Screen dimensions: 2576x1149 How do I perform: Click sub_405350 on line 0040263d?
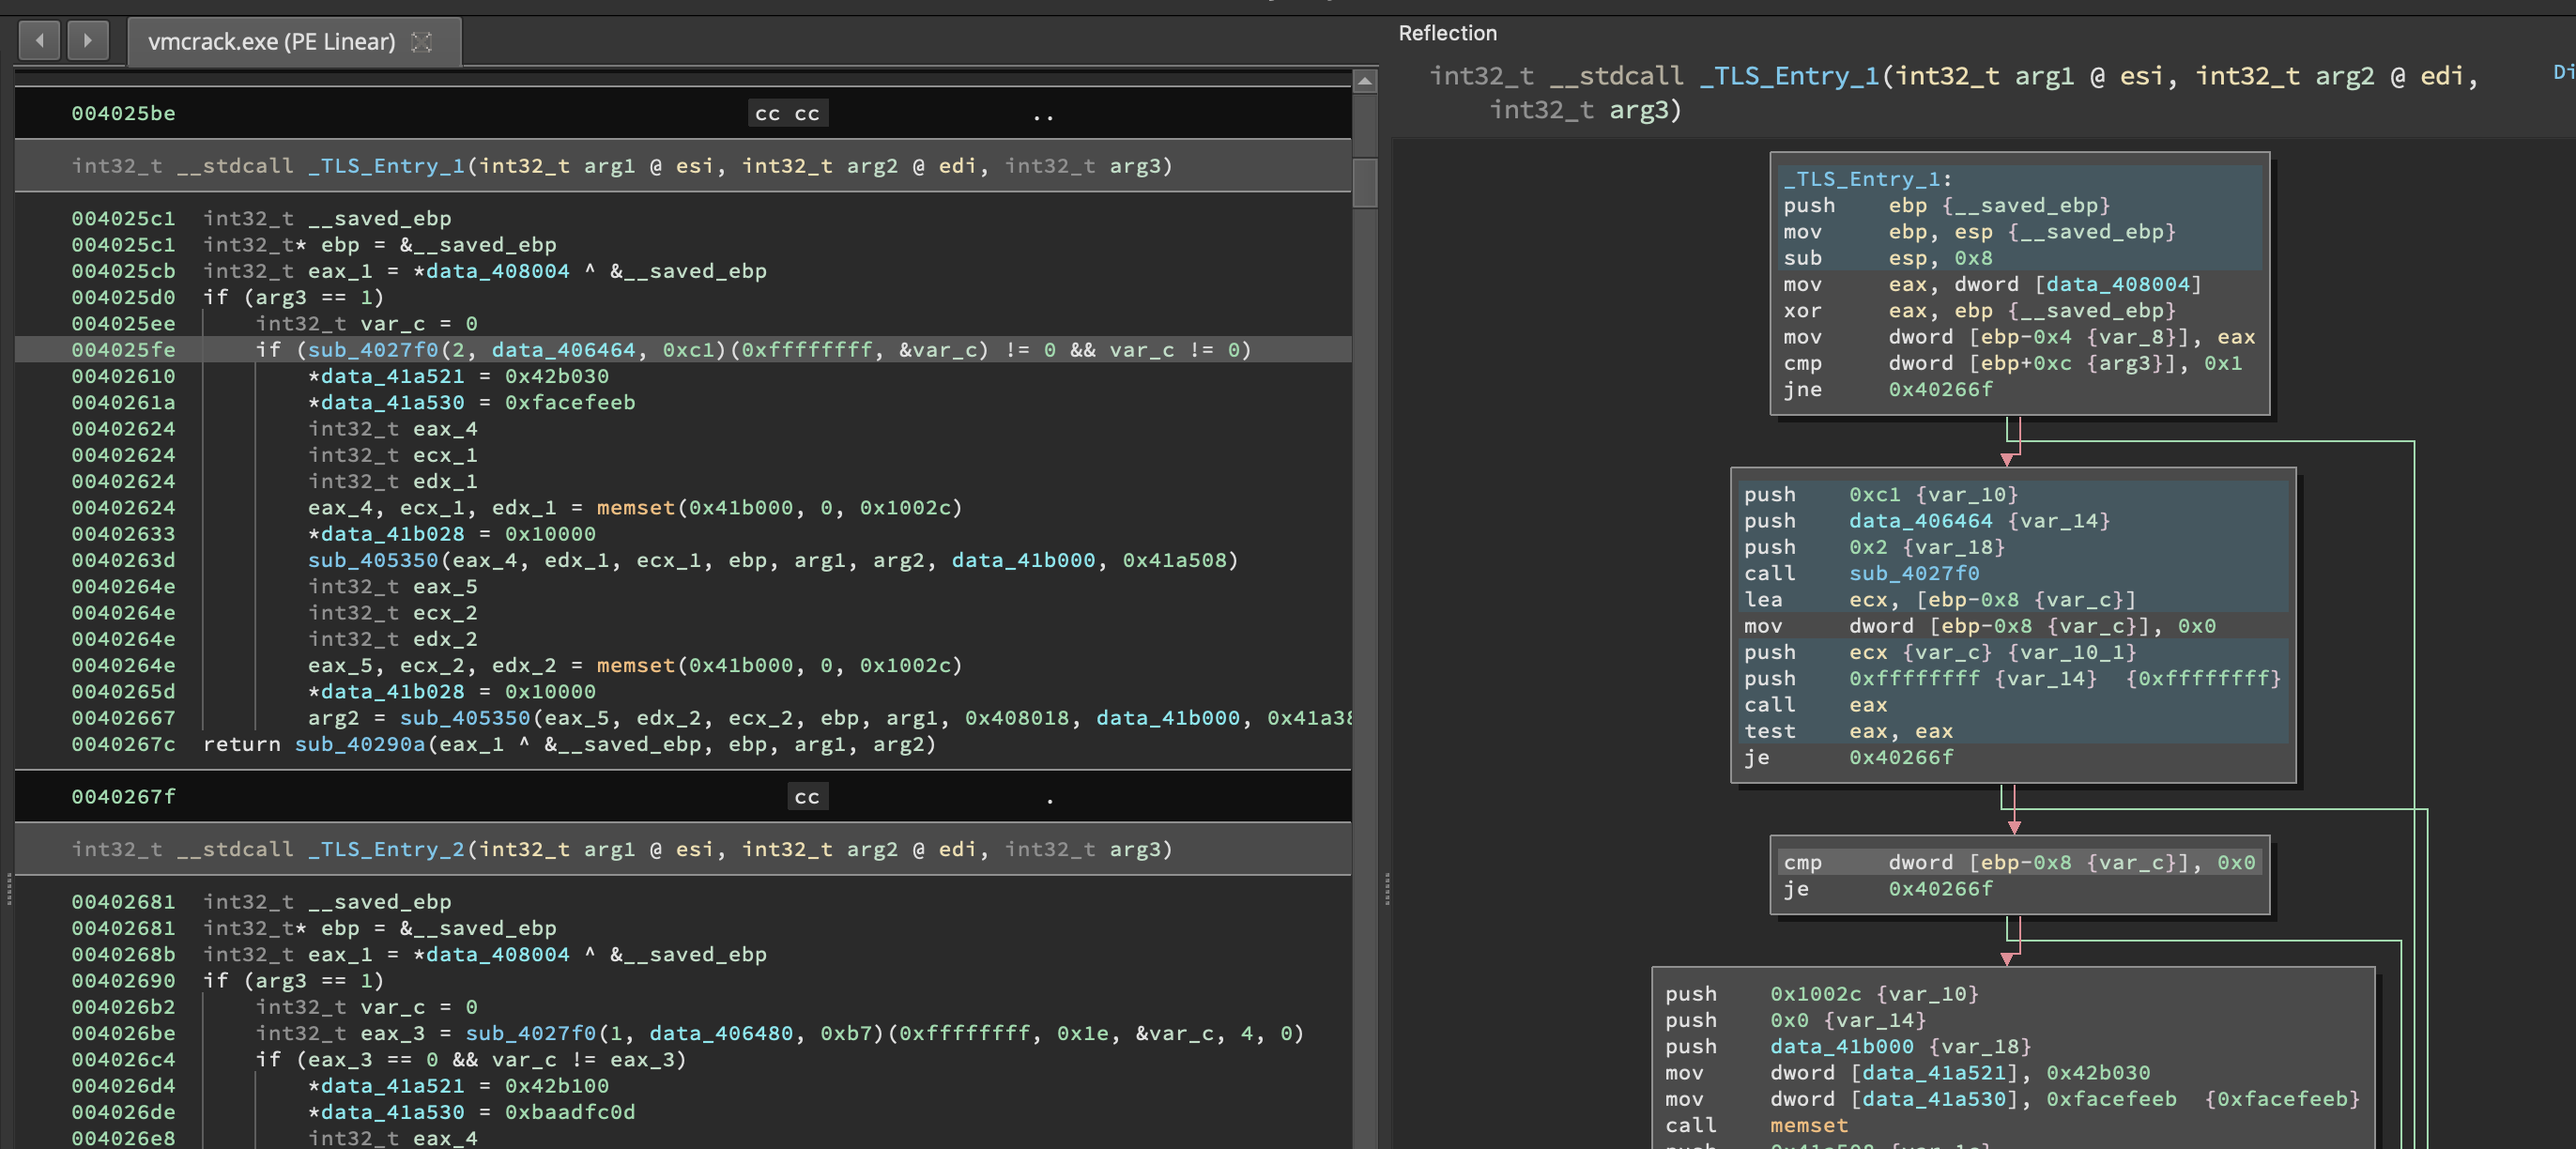(373, 560)
